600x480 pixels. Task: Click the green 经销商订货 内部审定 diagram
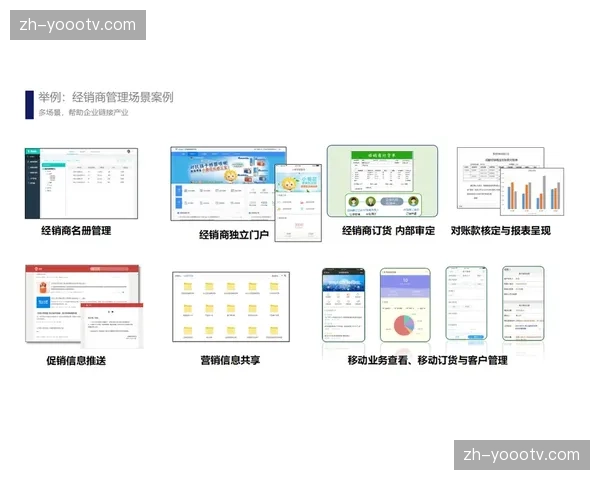point(382,181)
